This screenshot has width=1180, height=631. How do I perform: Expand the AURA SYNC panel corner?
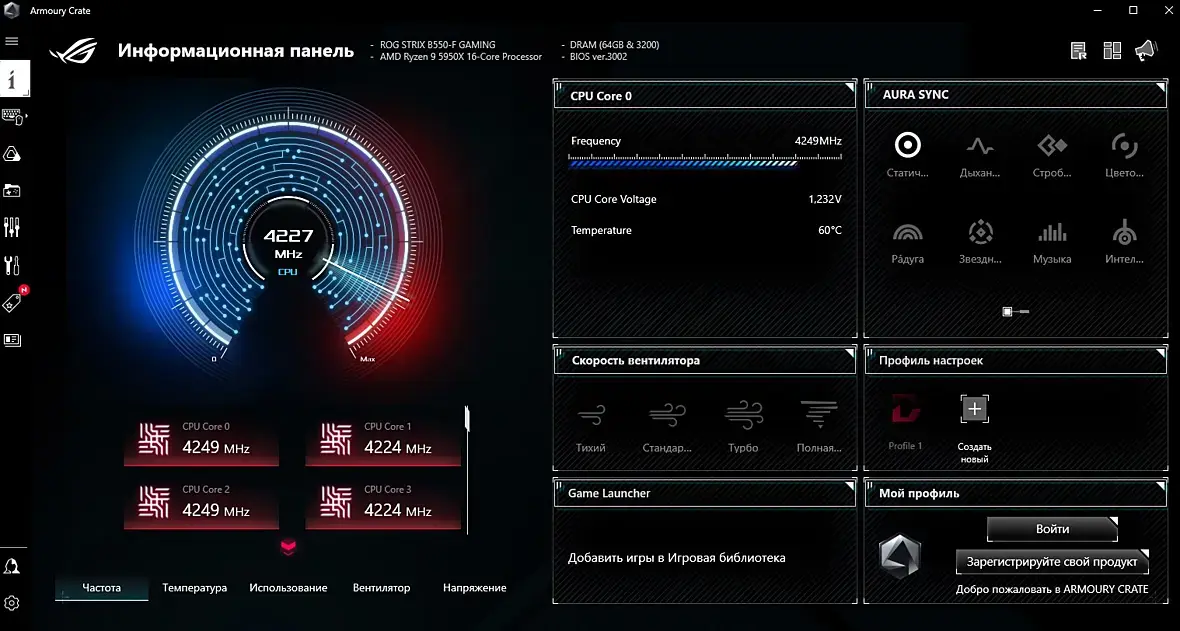point(1160,87)
